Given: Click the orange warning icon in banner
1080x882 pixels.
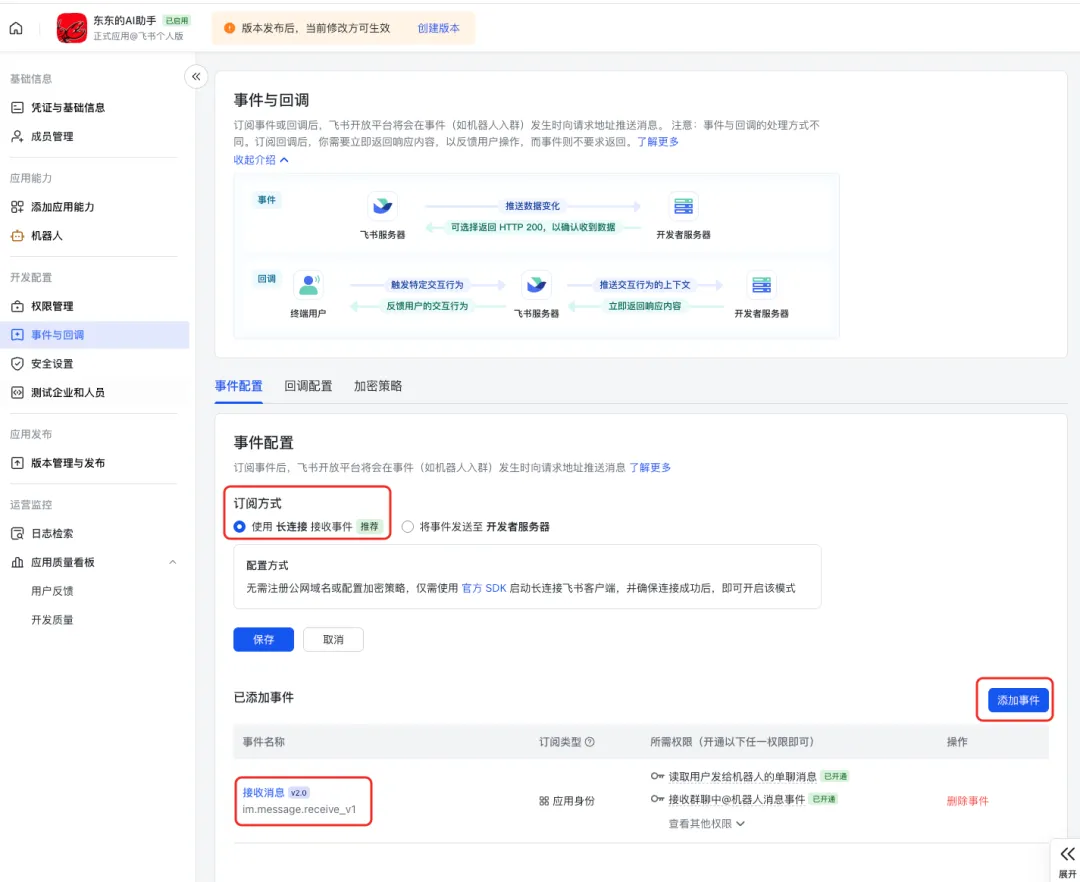Looking at the screenshot, I should coord(229,28).
